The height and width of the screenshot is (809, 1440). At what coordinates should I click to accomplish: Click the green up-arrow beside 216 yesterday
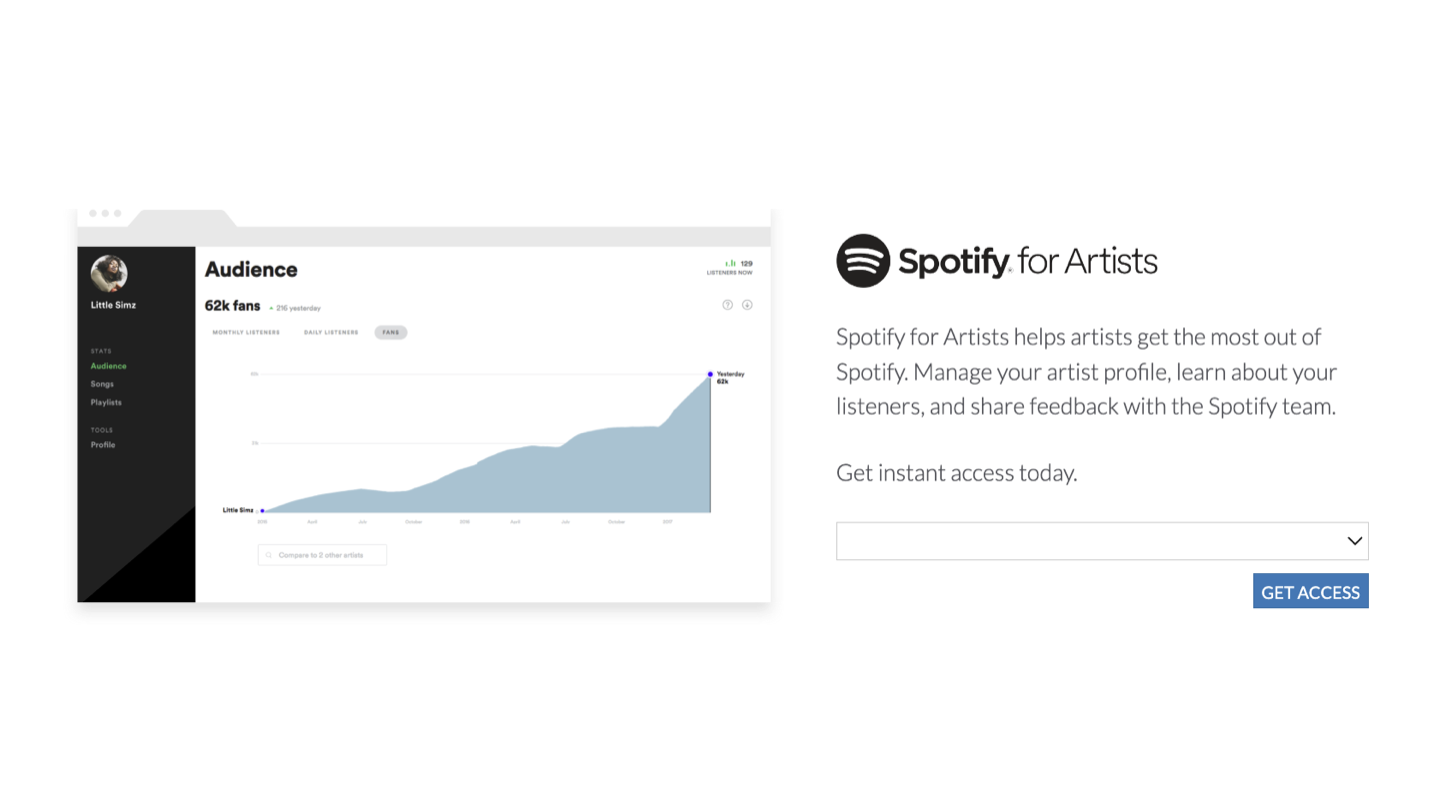pyautogui.click(x=271, y=308)
